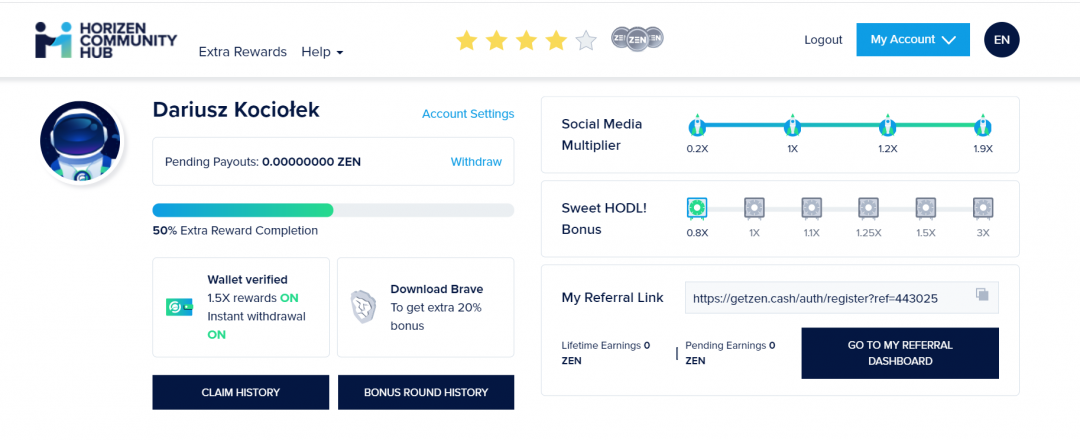Screen dimensions: 1080x440
Task: Open the Claim History page
Action: coord(240,392)
